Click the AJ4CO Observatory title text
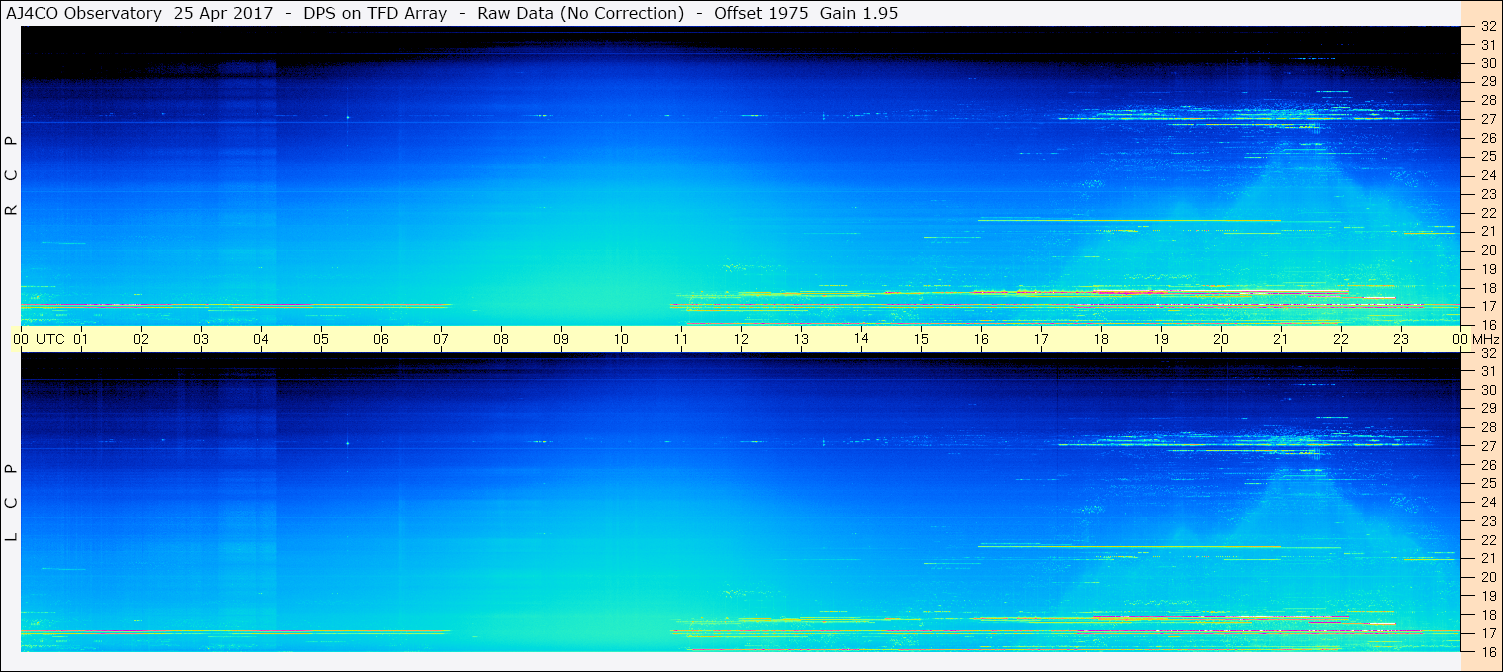 tap(84, 14)
